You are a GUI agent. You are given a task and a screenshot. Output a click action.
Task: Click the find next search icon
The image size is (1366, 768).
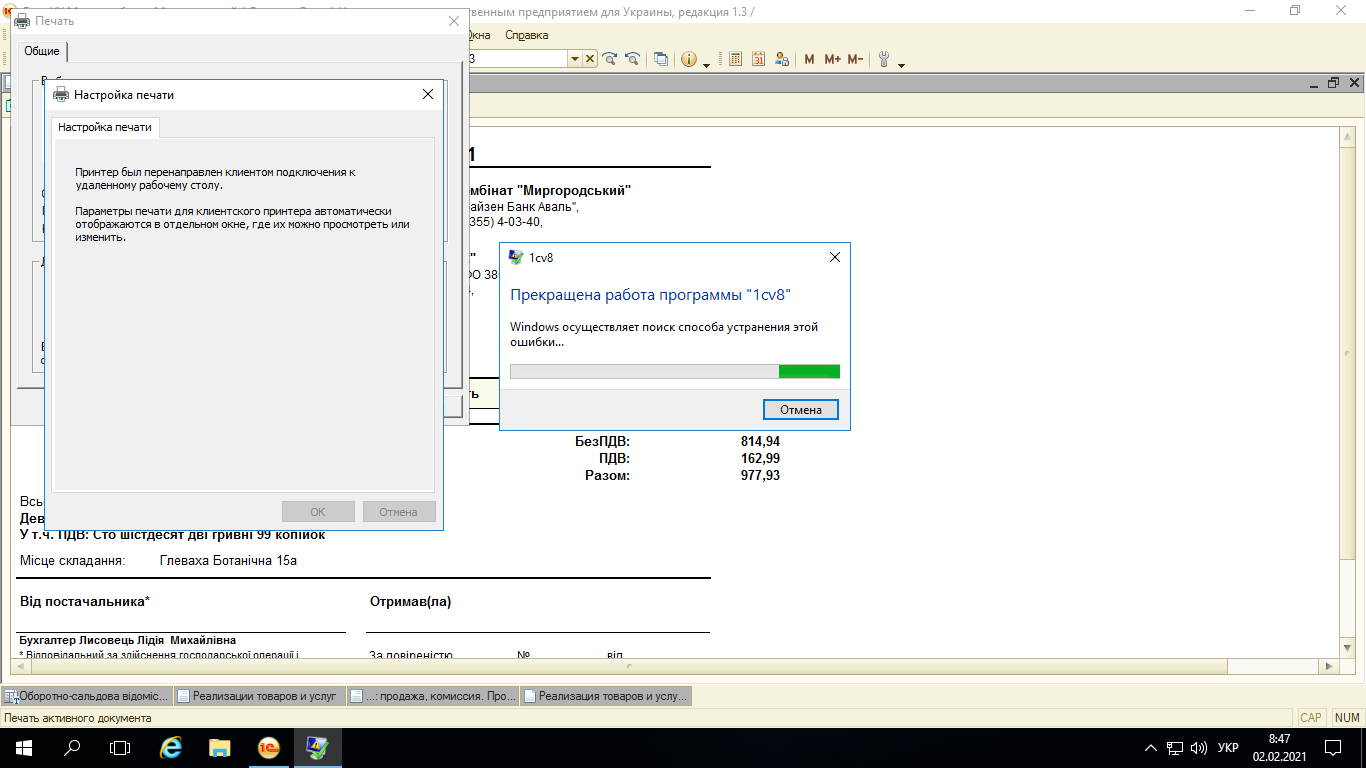tap(609, 59)
